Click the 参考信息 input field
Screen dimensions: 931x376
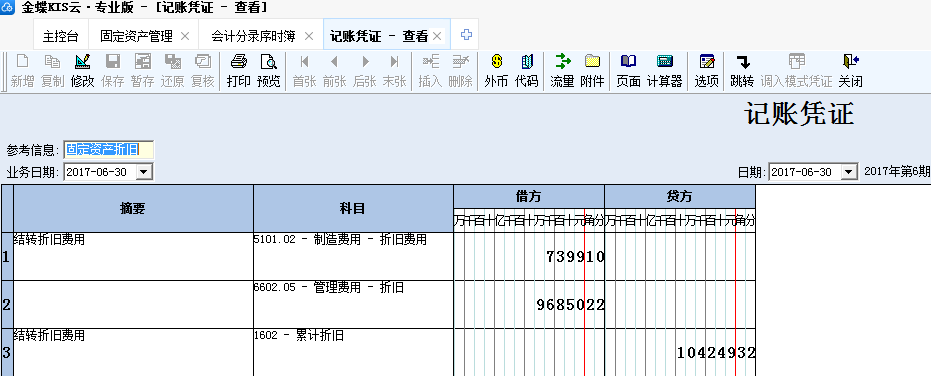[109, 150]
